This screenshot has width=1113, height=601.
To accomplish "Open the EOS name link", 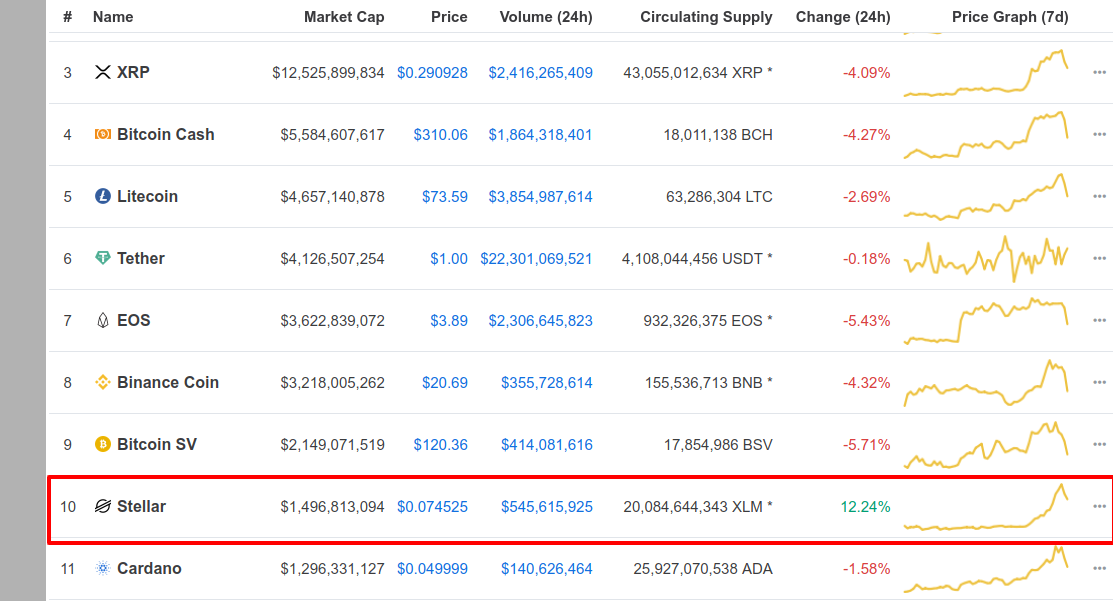I will (133, 320).
